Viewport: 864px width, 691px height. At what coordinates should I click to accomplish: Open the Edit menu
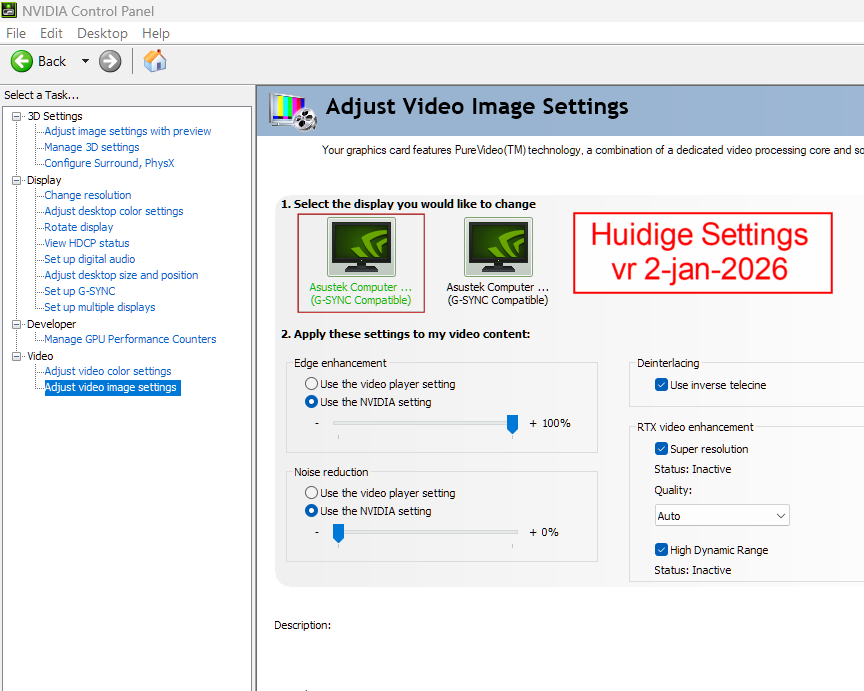51,34
